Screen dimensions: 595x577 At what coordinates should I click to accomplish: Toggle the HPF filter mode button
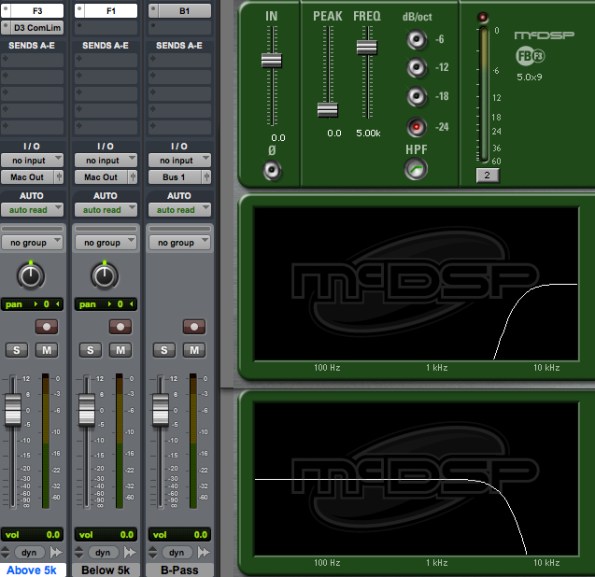pos(416,169)
